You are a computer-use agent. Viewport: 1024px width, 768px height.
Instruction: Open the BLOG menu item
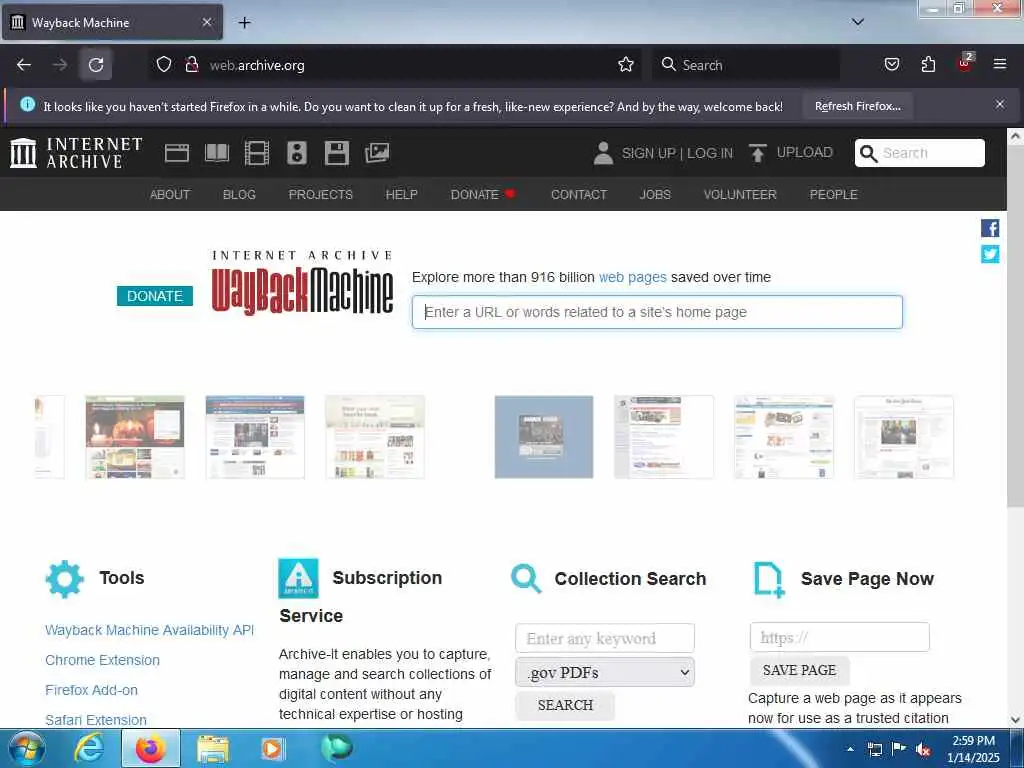click(x=239, y=195)
